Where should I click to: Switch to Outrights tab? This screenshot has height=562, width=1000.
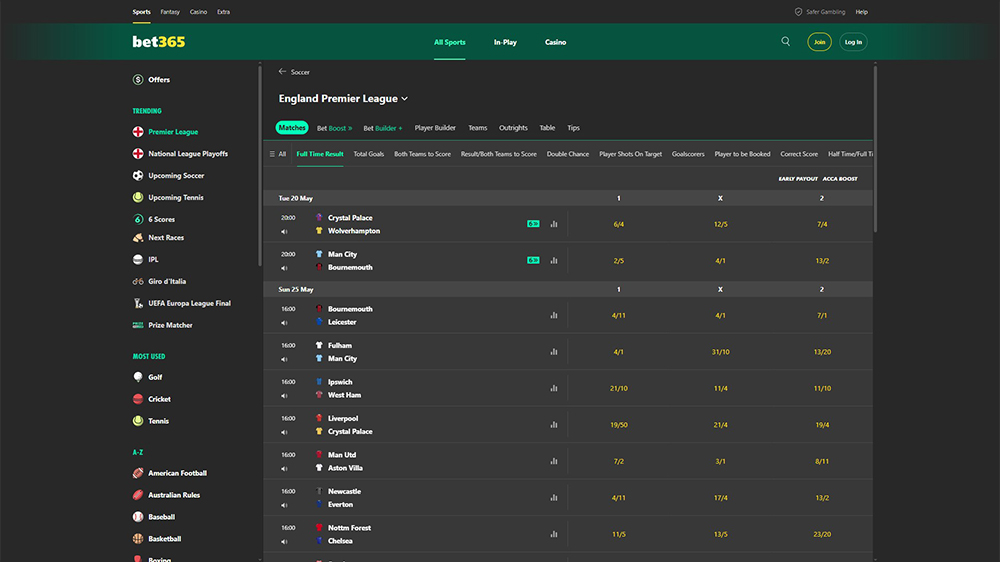click(x=513, y=128)
